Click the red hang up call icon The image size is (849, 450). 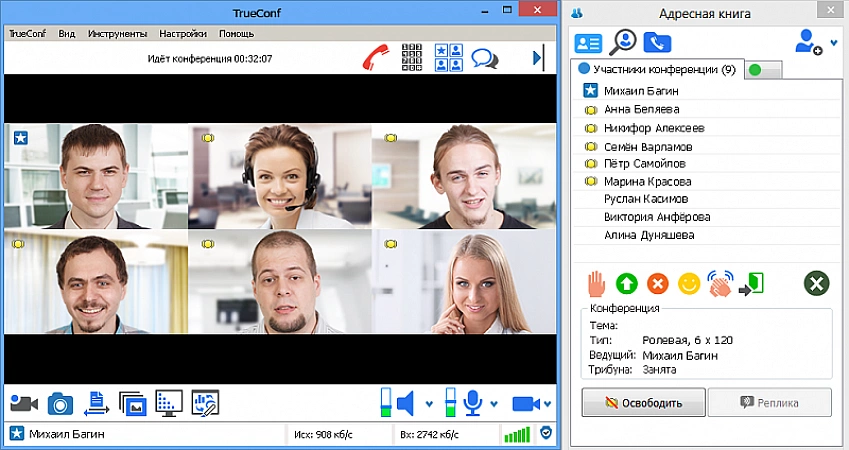tap(377, 57)
